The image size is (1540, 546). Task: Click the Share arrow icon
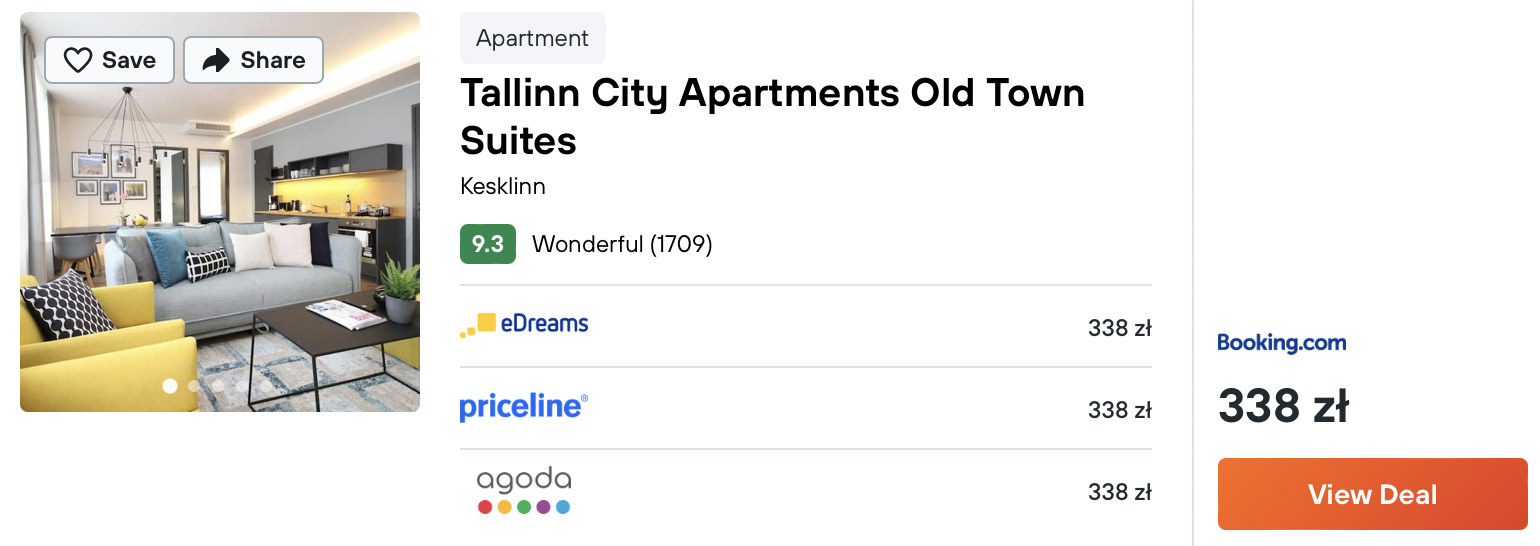click(216, 60)
